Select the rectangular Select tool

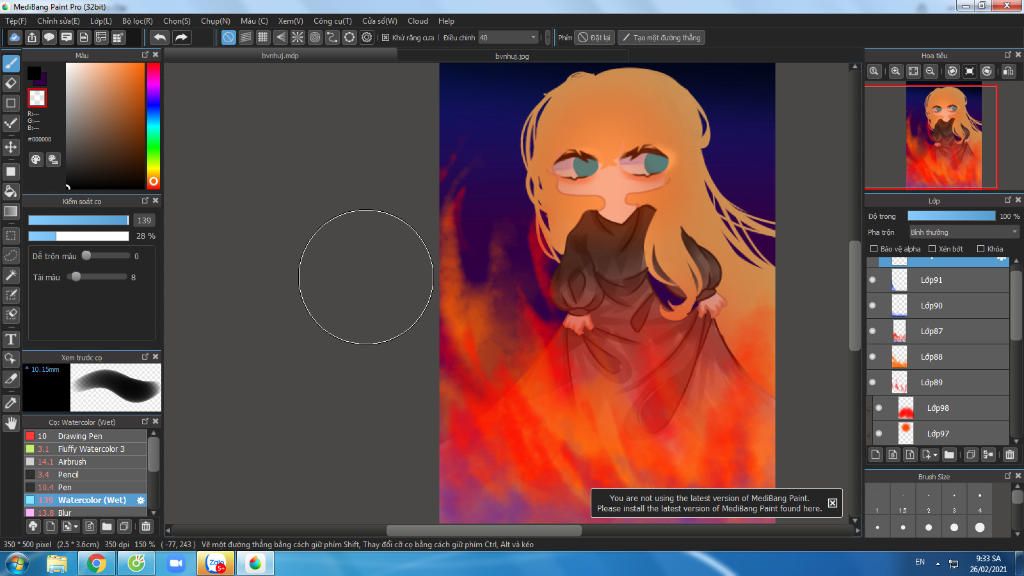click(x=11, y=235)
